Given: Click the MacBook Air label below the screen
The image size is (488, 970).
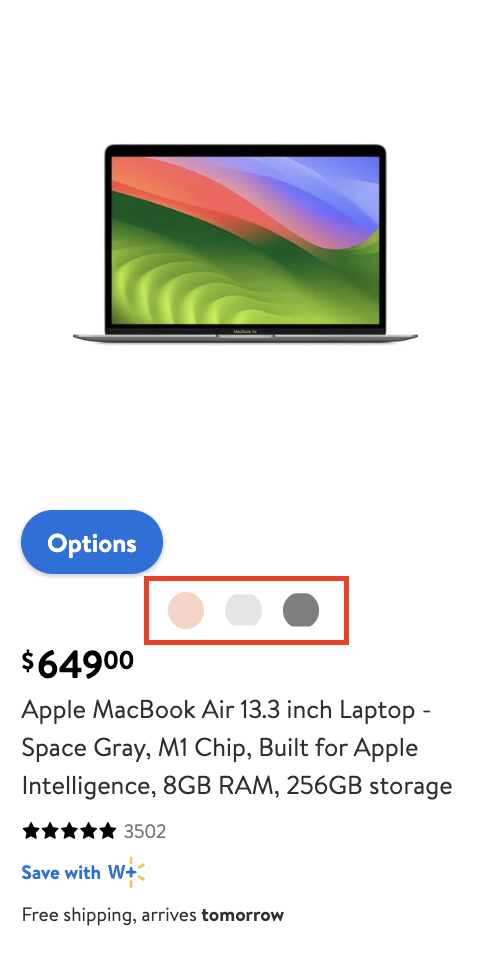Looking at the screenshot, I should click(x=245, y=332).
